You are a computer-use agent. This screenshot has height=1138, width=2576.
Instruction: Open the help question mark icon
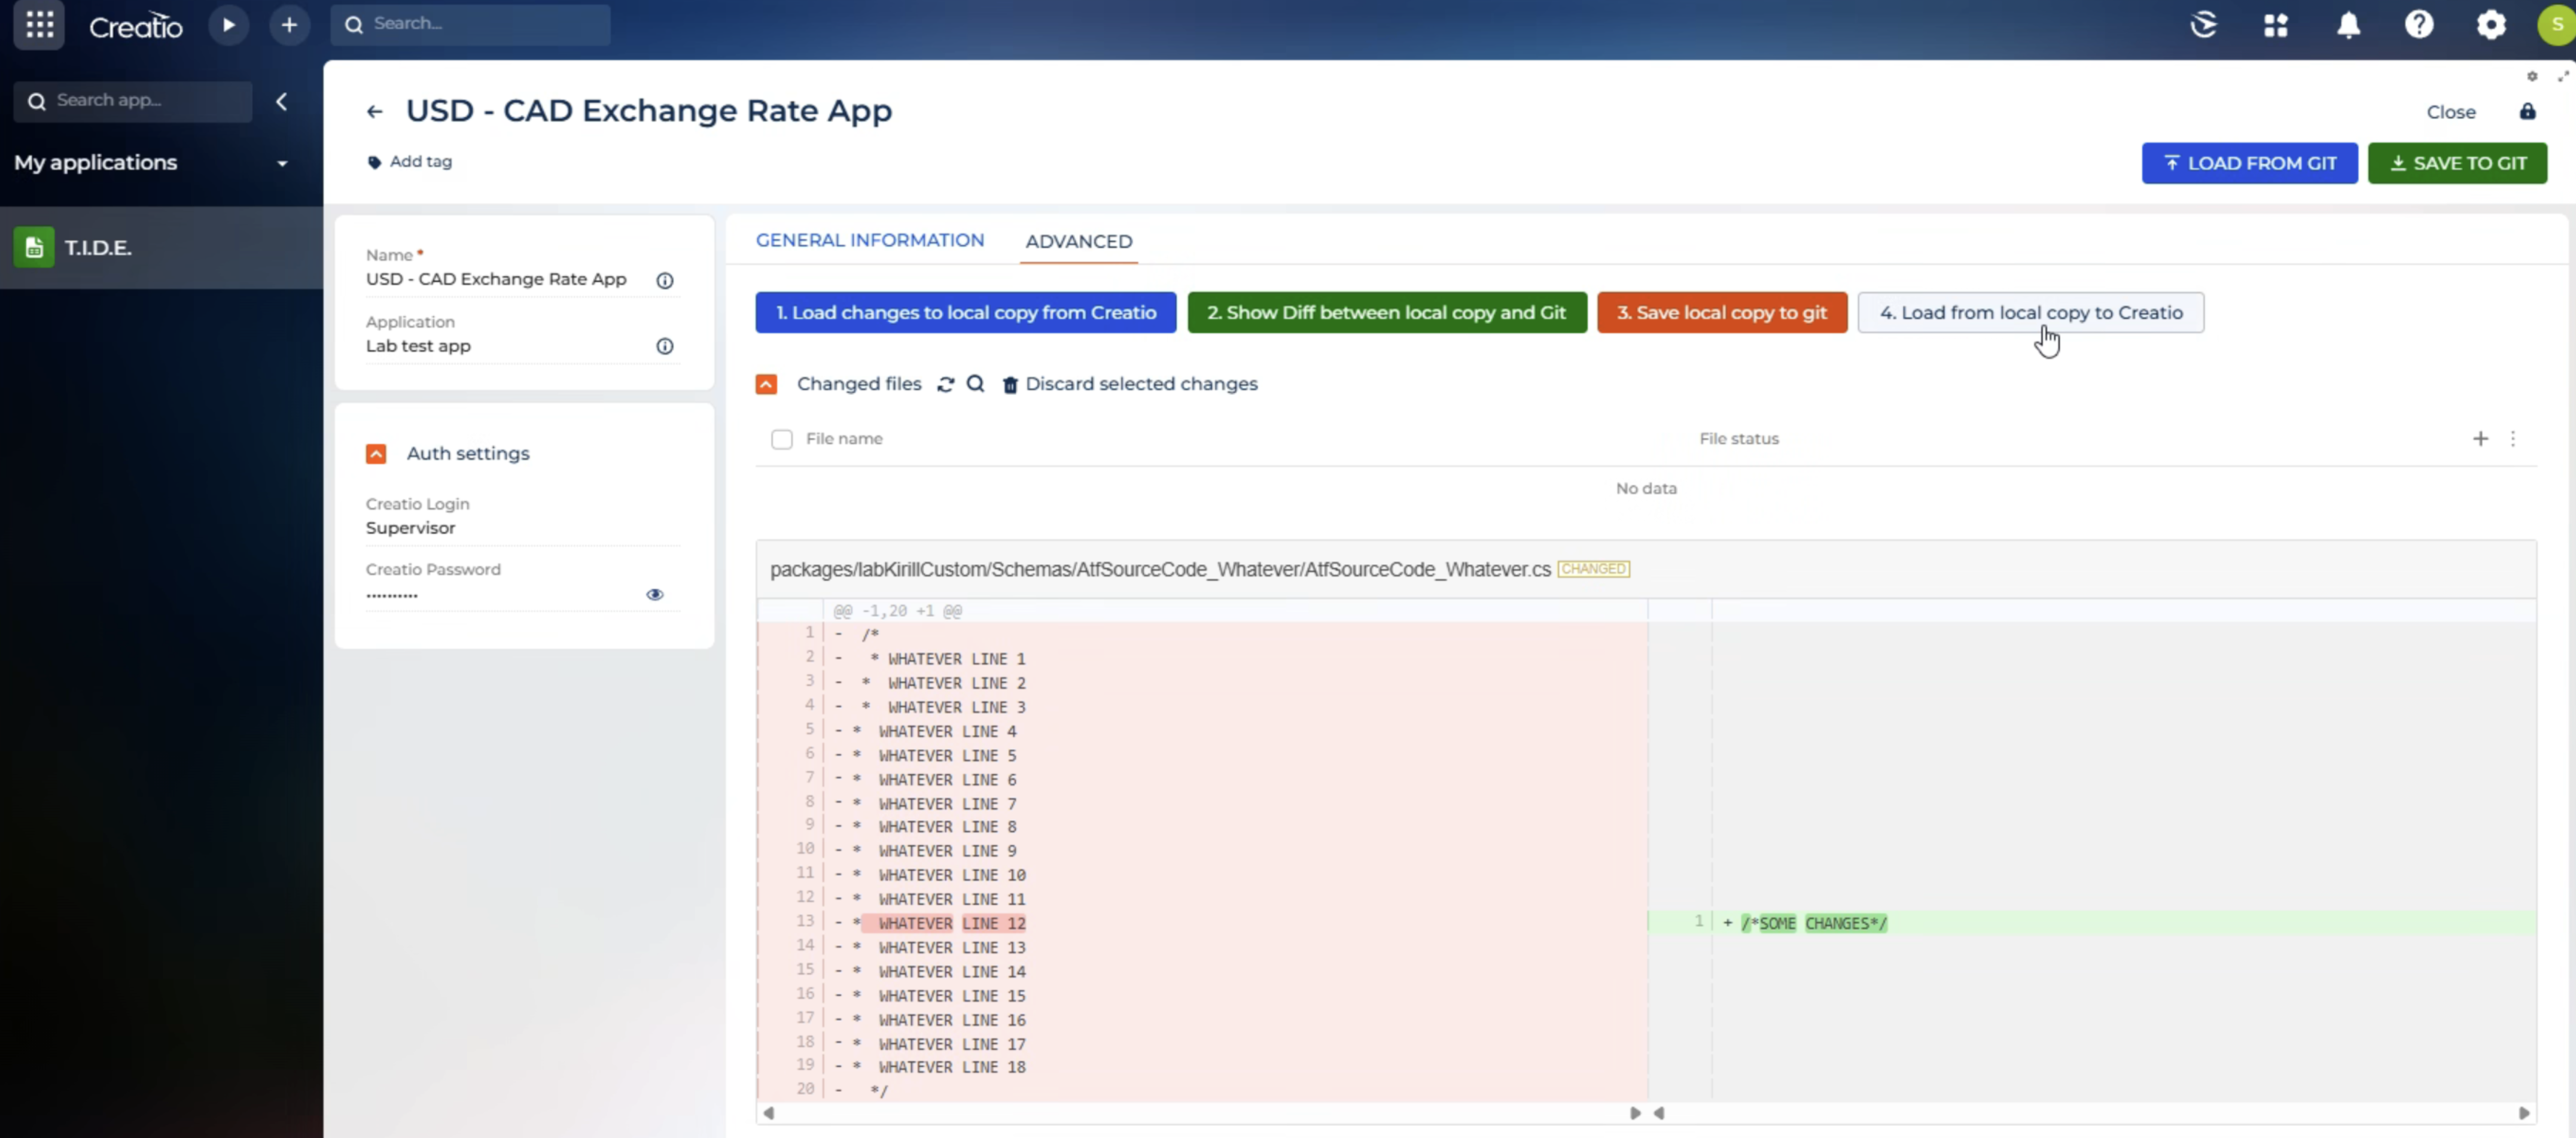[x=2419, y=24]
